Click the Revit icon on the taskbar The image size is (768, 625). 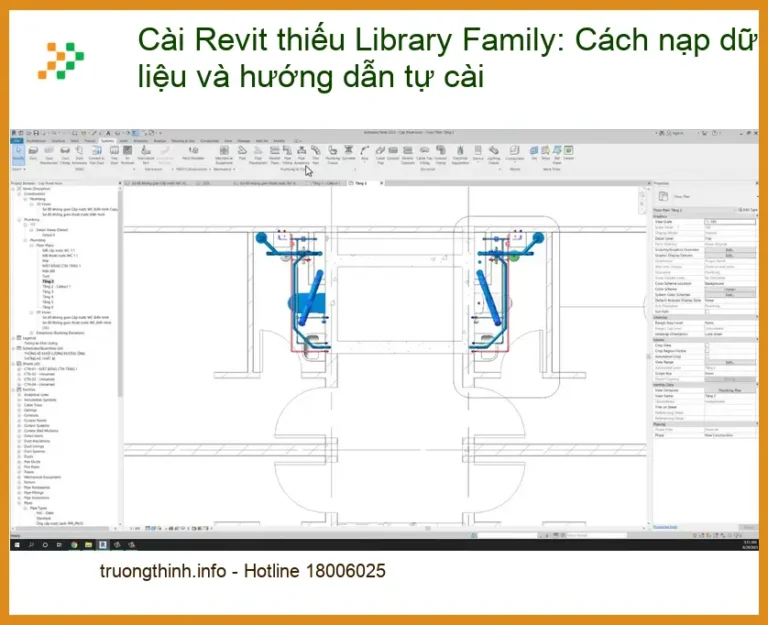(102, 545)
